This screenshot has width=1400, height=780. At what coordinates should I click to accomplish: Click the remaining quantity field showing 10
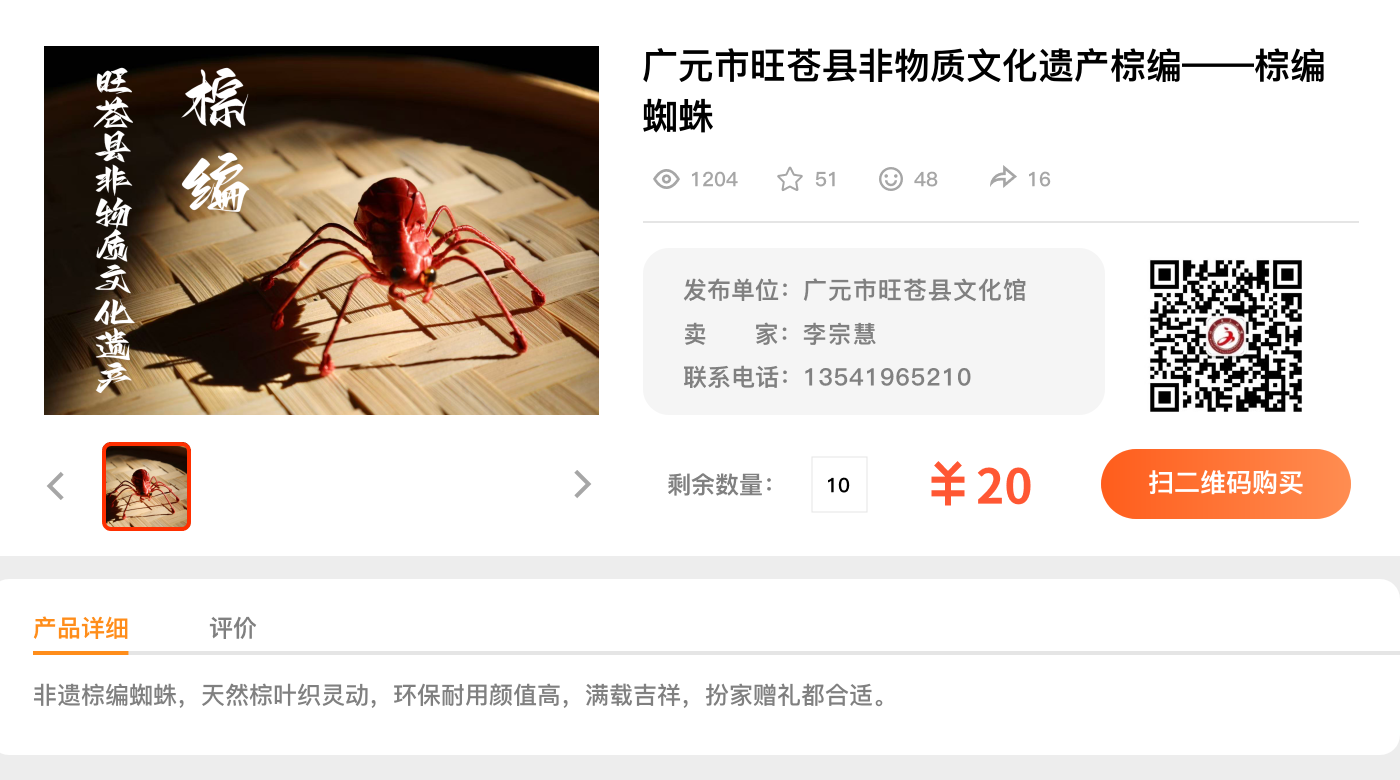pyautogui.click(x=839, y=485)
